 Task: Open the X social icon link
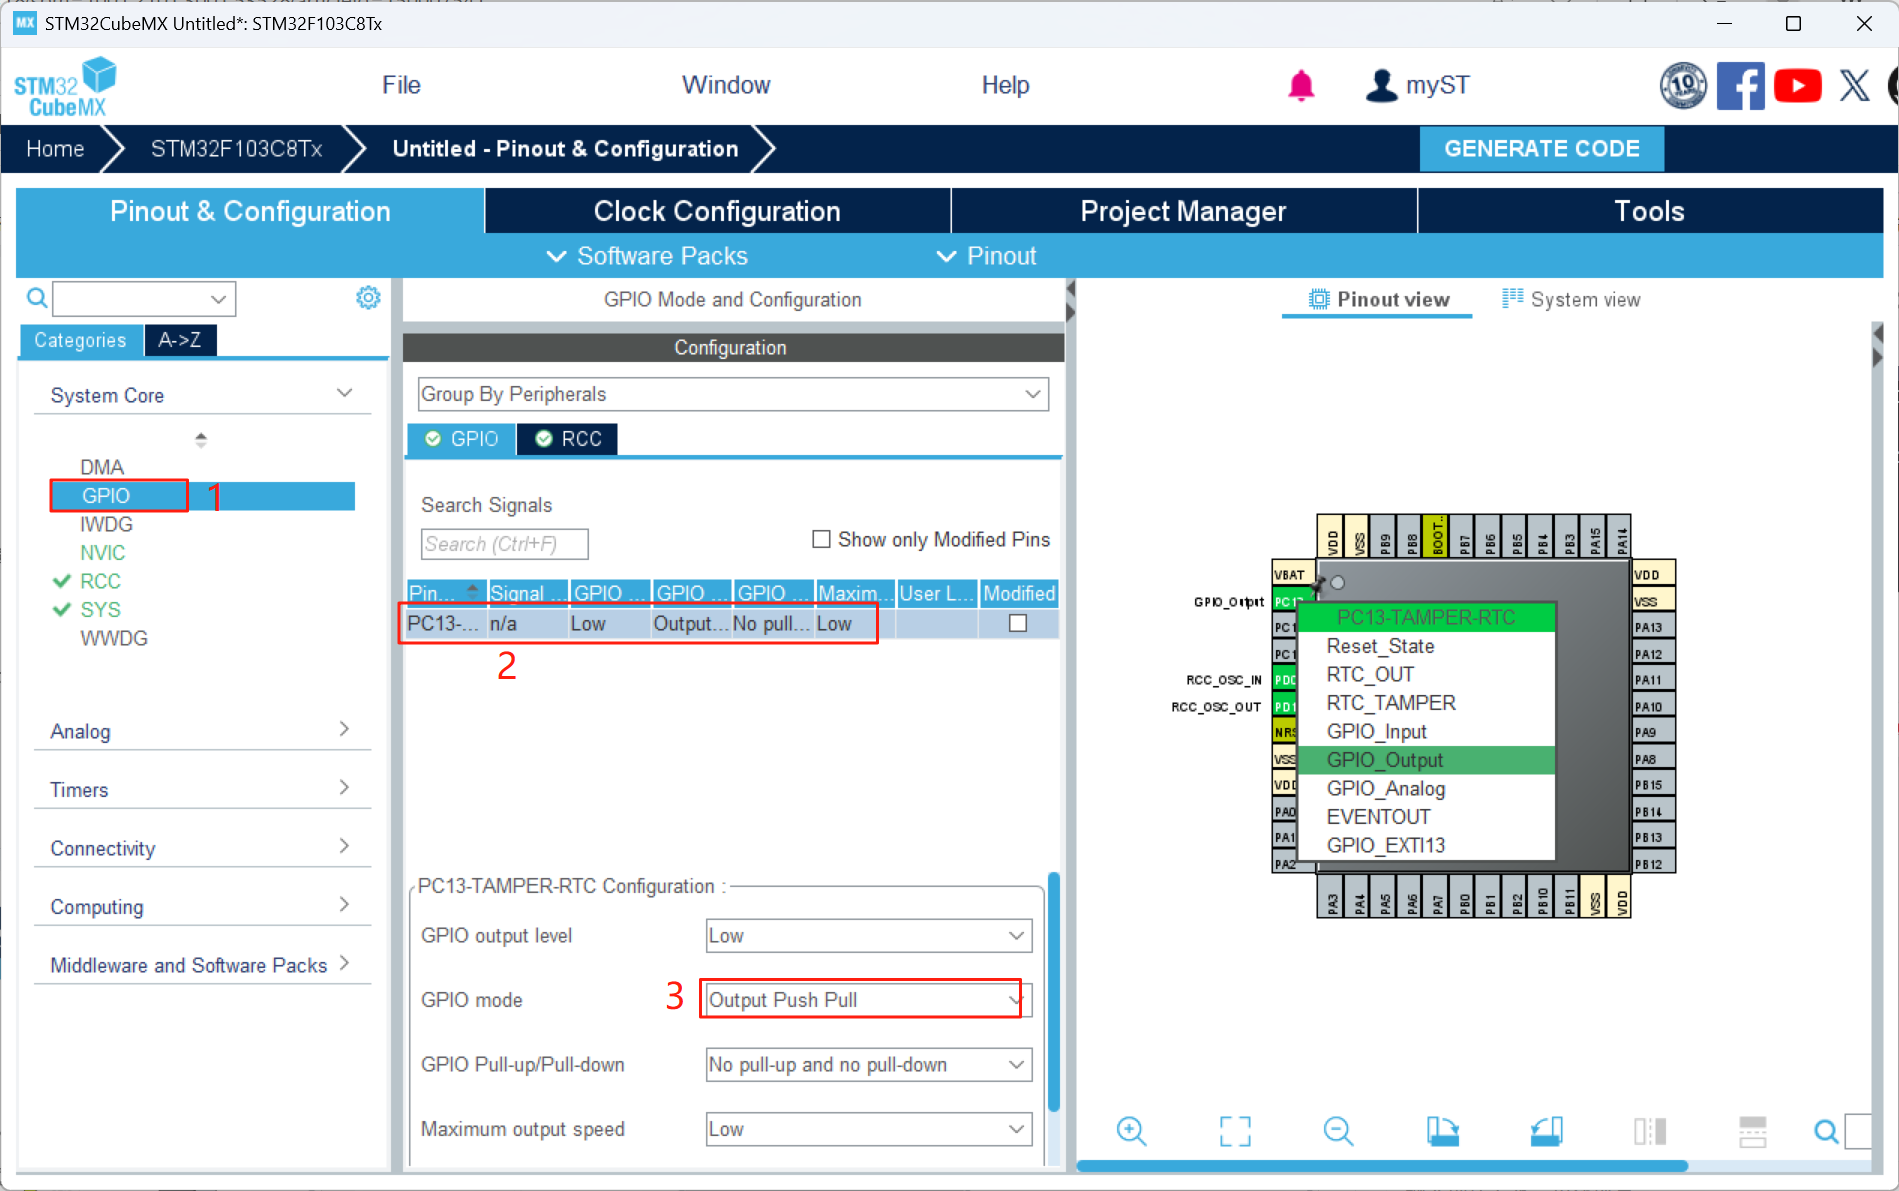point(1854,86)
